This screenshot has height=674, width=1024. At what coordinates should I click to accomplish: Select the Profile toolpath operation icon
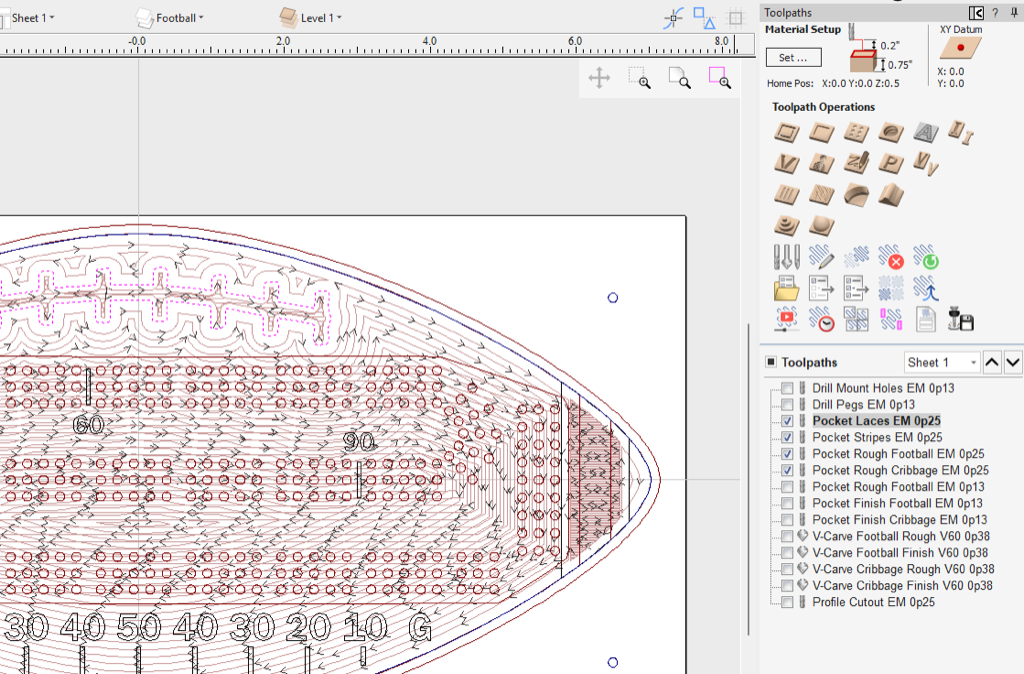[787, 133]
